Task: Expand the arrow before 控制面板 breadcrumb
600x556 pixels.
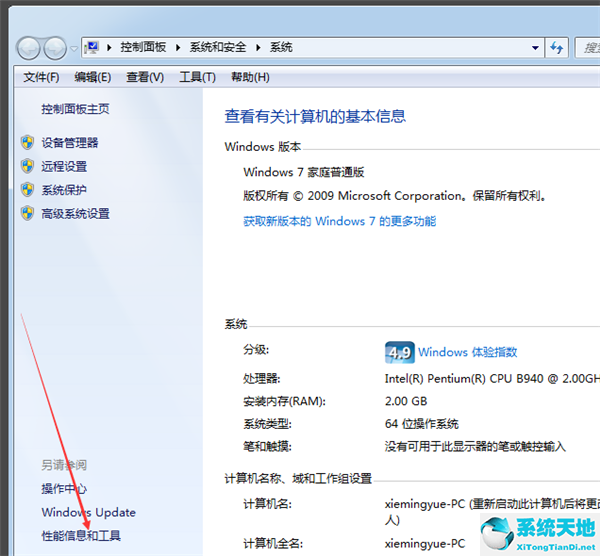Action: (x=109, y=47)
